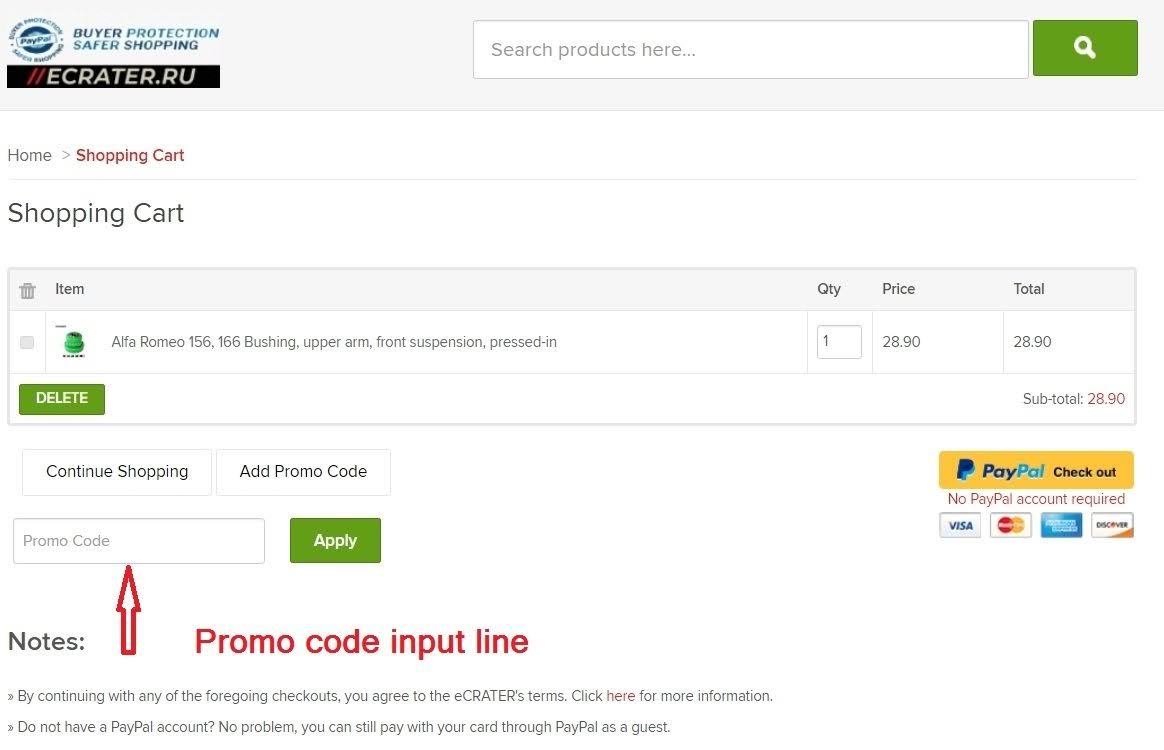Tick the Alfa Romeo bushing item checkbox
The width and height of the screenshot is (1164, 750).
point(27,342)
